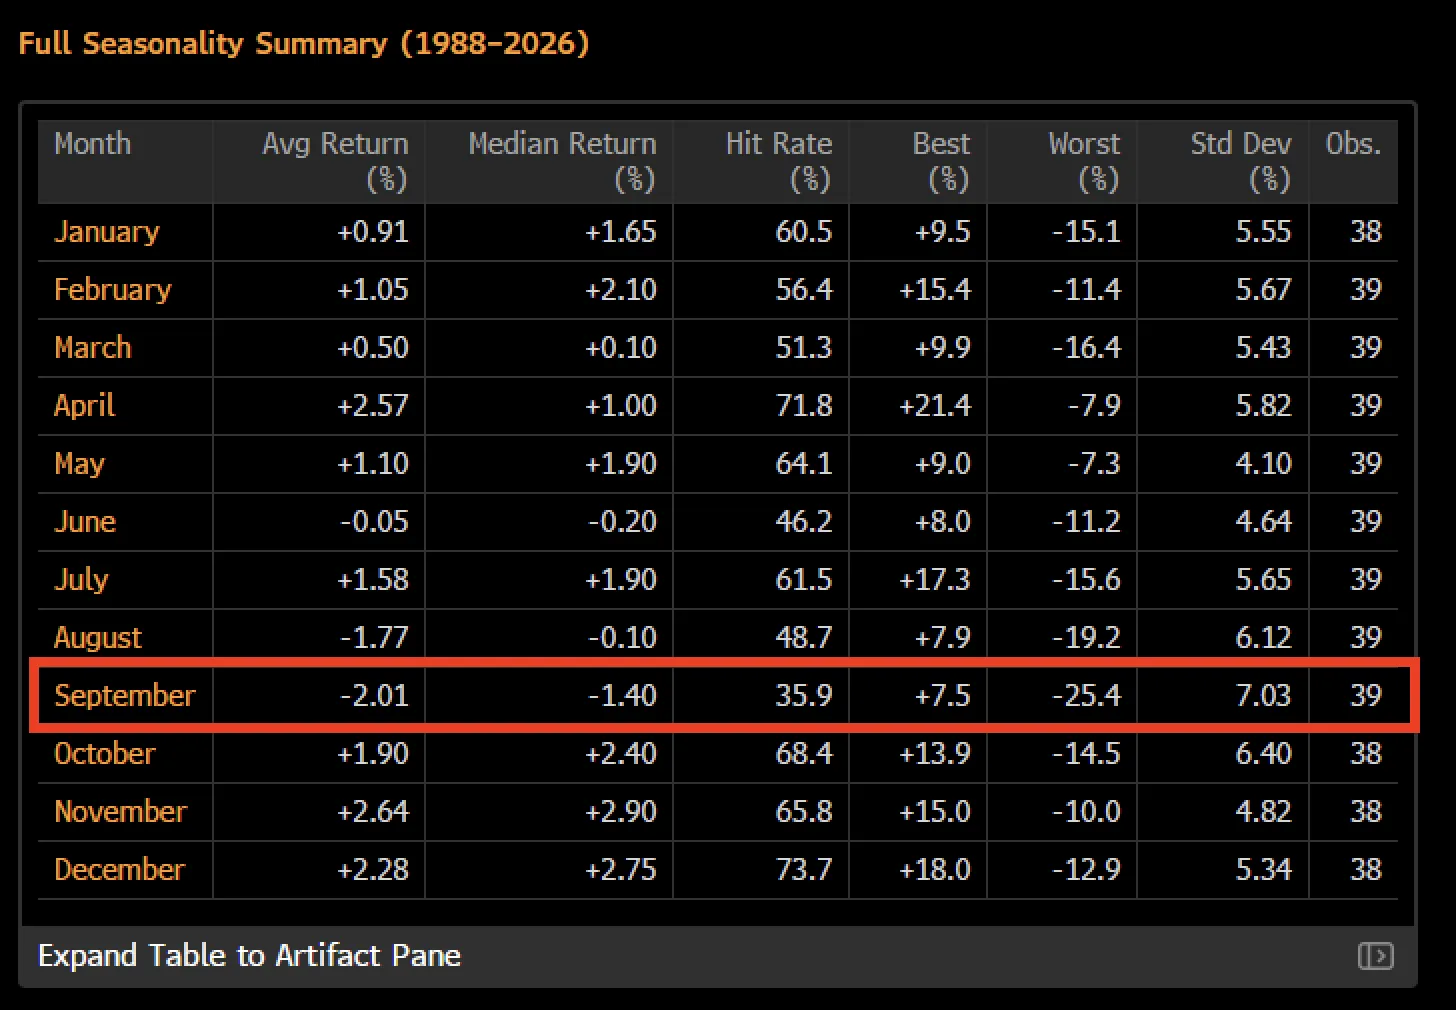This screenshot has width=1456, height=1010.
Task: Select the October row label
Action: (x=105, y=754)
